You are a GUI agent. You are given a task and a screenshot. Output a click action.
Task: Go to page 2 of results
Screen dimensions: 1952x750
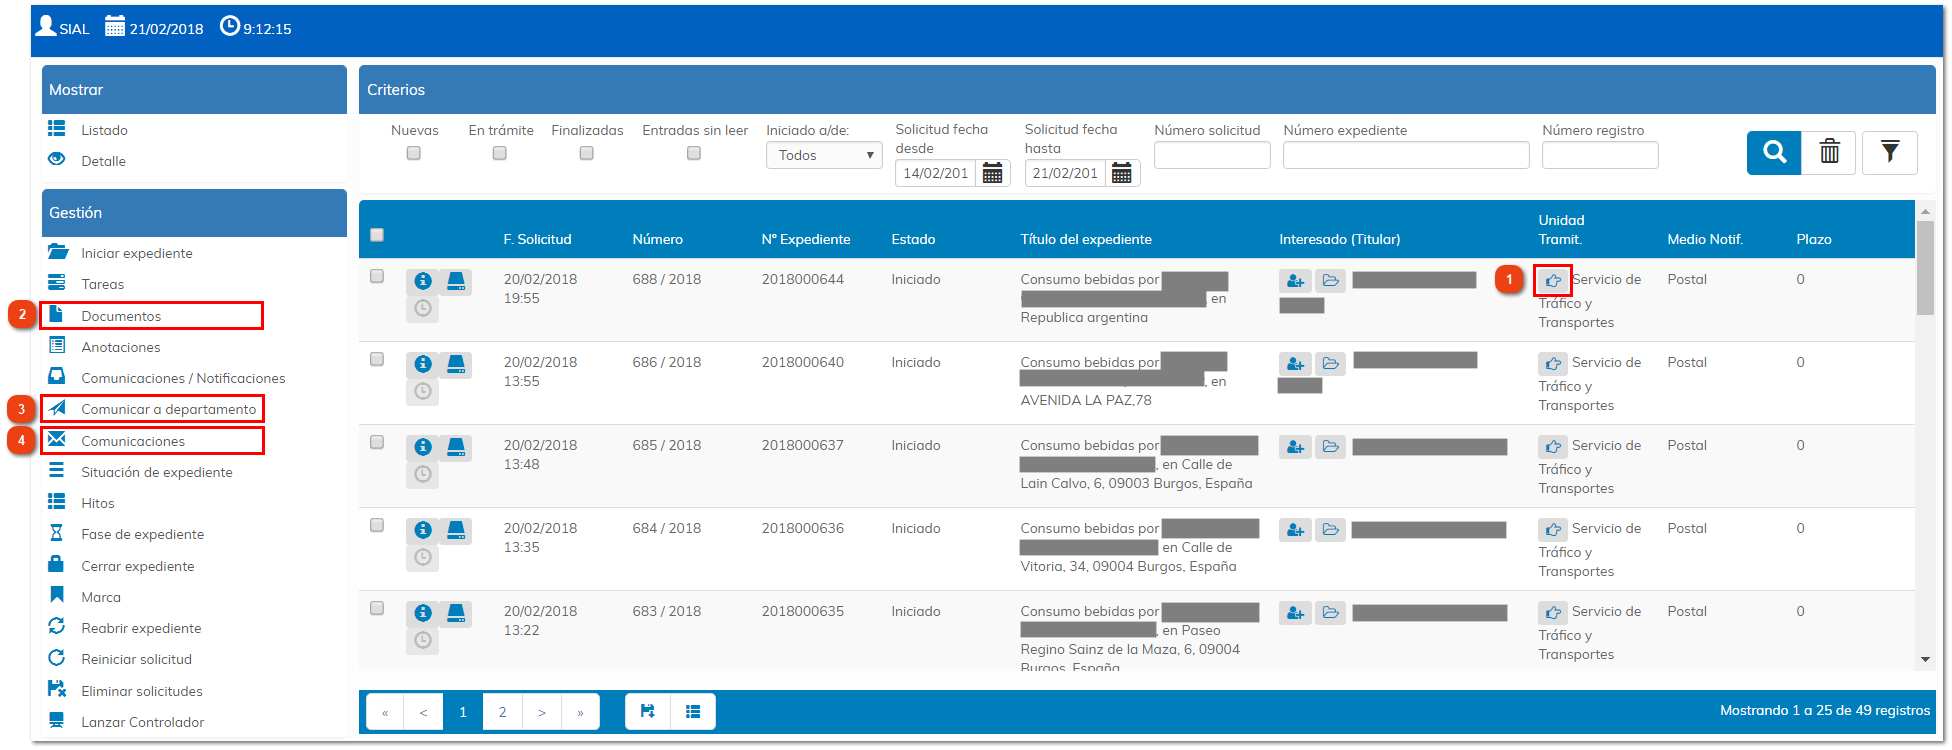click(x=502, y=712)
